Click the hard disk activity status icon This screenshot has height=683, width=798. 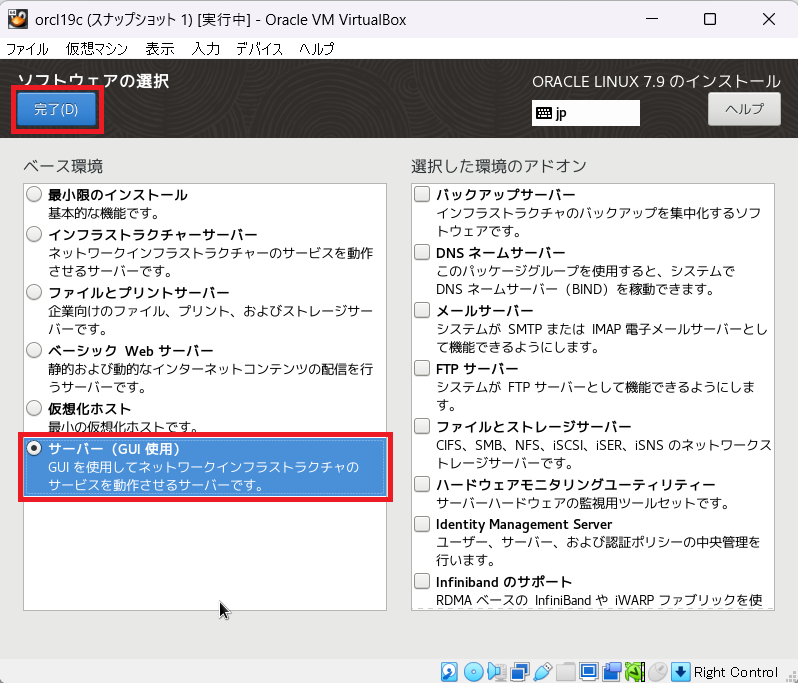point(451,671)
